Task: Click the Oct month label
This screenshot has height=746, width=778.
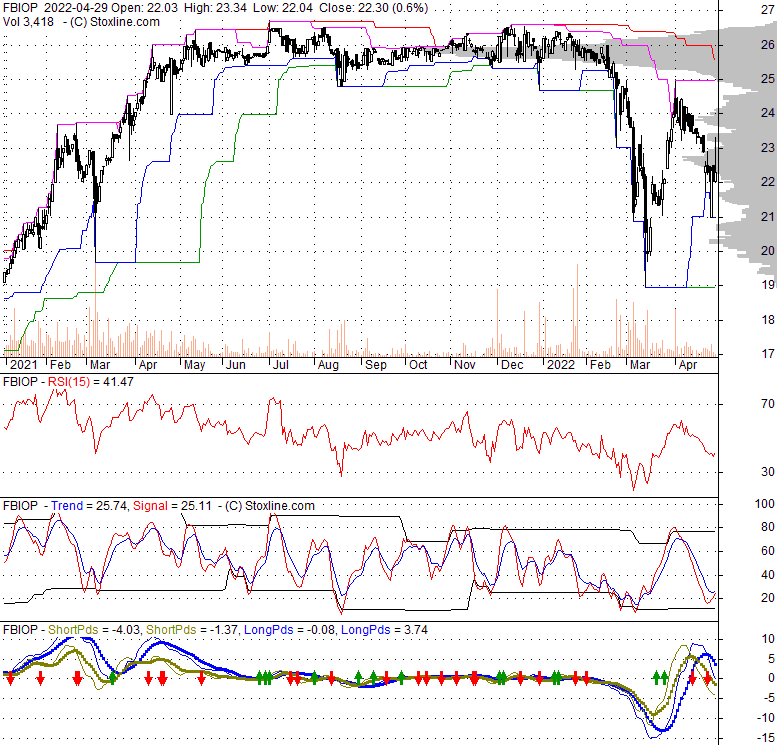Action: coord(418,365)
